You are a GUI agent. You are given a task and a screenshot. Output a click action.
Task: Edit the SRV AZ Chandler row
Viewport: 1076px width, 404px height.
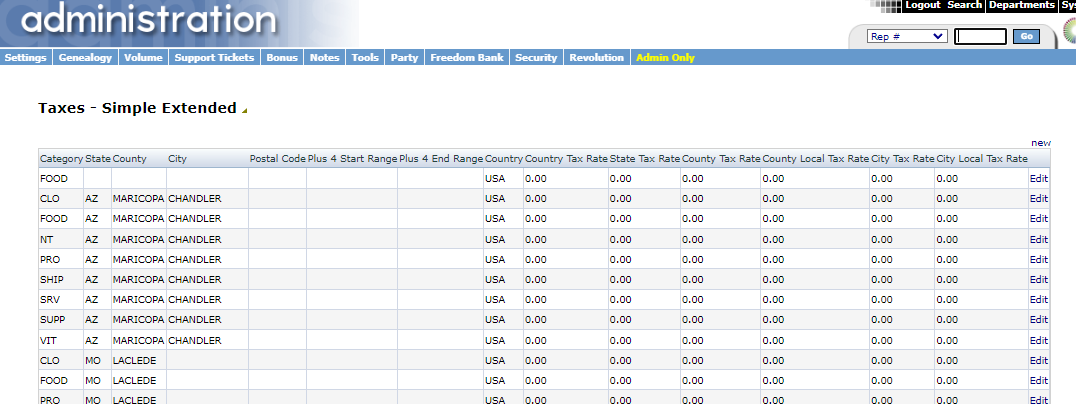click(x=1038, y=300)
